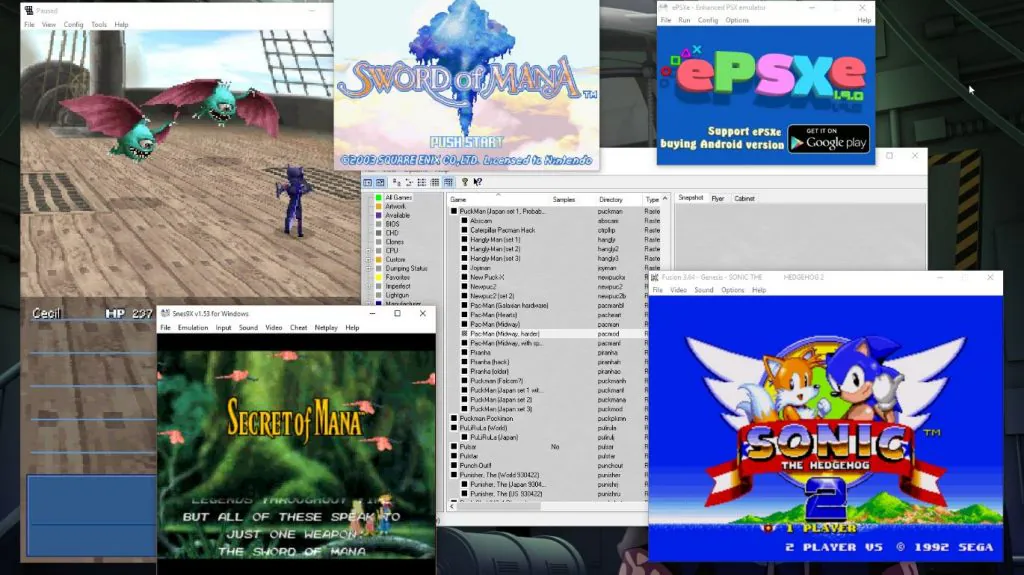
Task: Select the Lightgun folder icon
Action: click(378, 295)
